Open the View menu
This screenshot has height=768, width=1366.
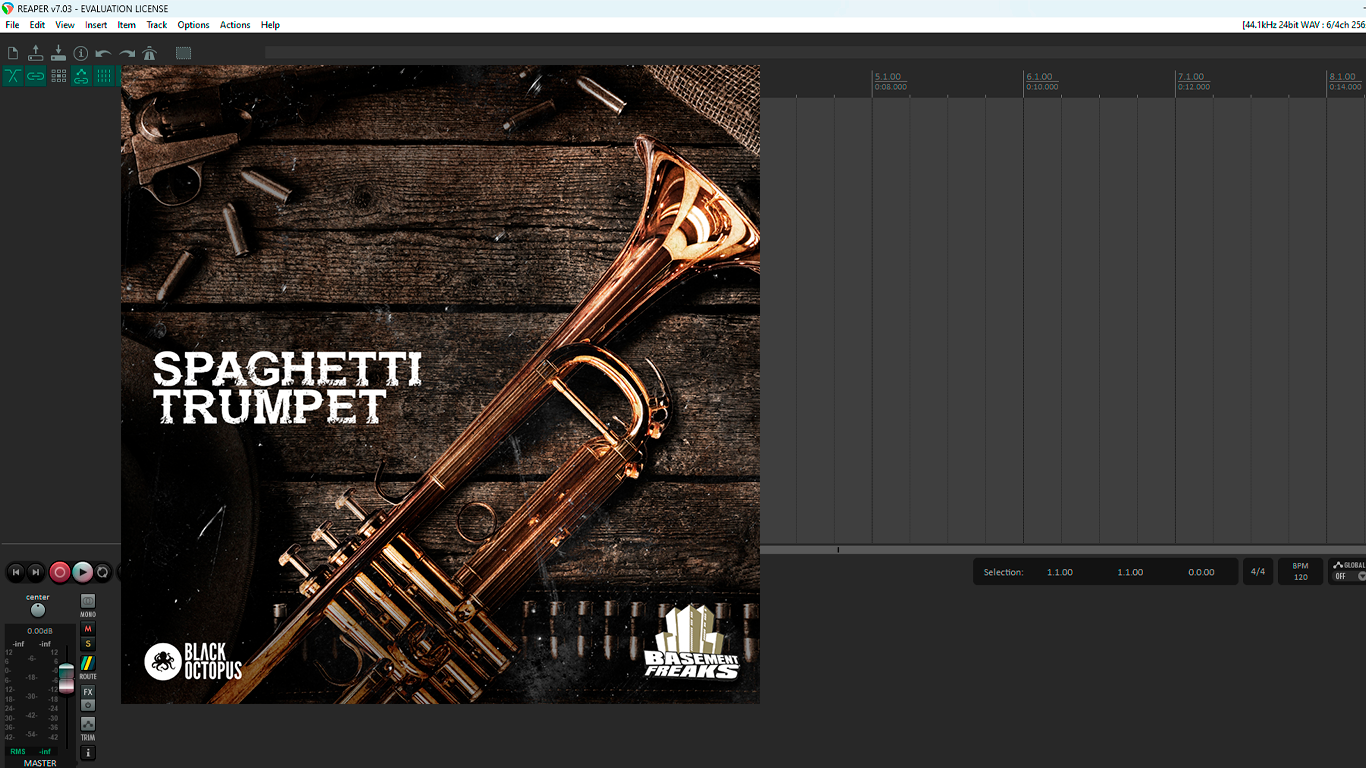pos(65,25)
